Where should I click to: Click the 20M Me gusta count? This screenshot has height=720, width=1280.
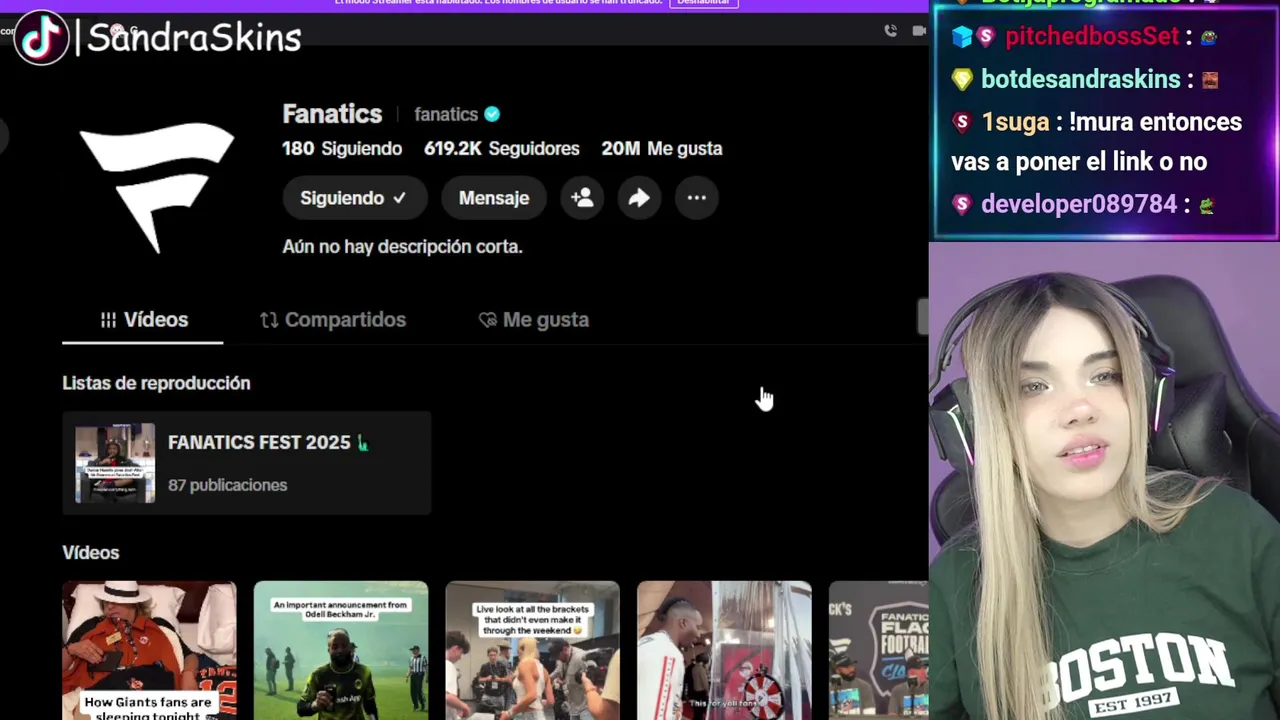pyautogui.click(x=662, y=148)
